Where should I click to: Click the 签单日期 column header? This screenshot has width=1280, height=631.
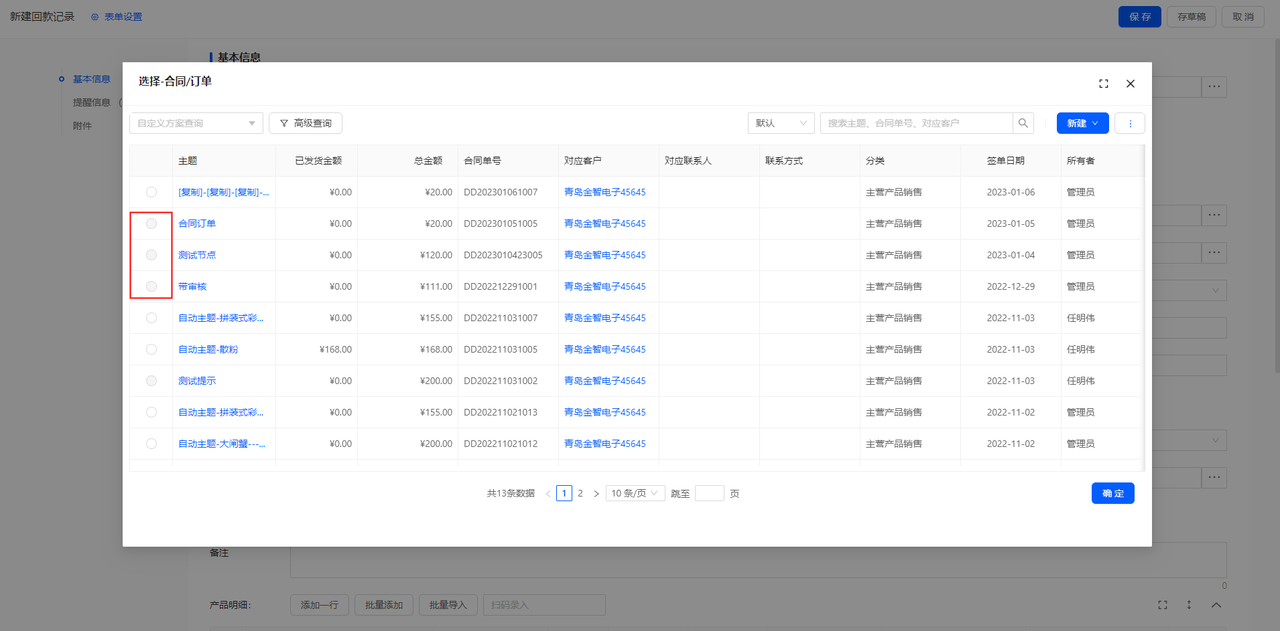pyautogui.click(x=1006, y=161)
